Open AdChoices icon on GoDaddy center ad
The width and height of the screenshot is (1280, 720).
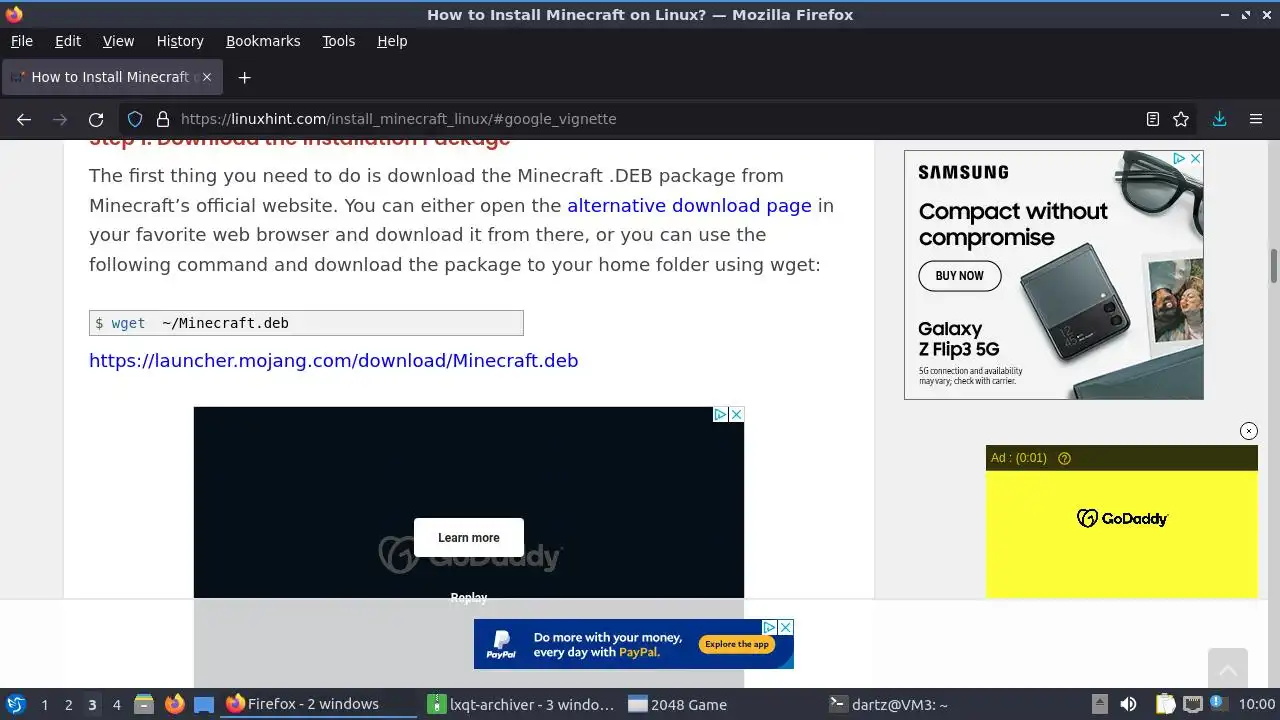720,414
